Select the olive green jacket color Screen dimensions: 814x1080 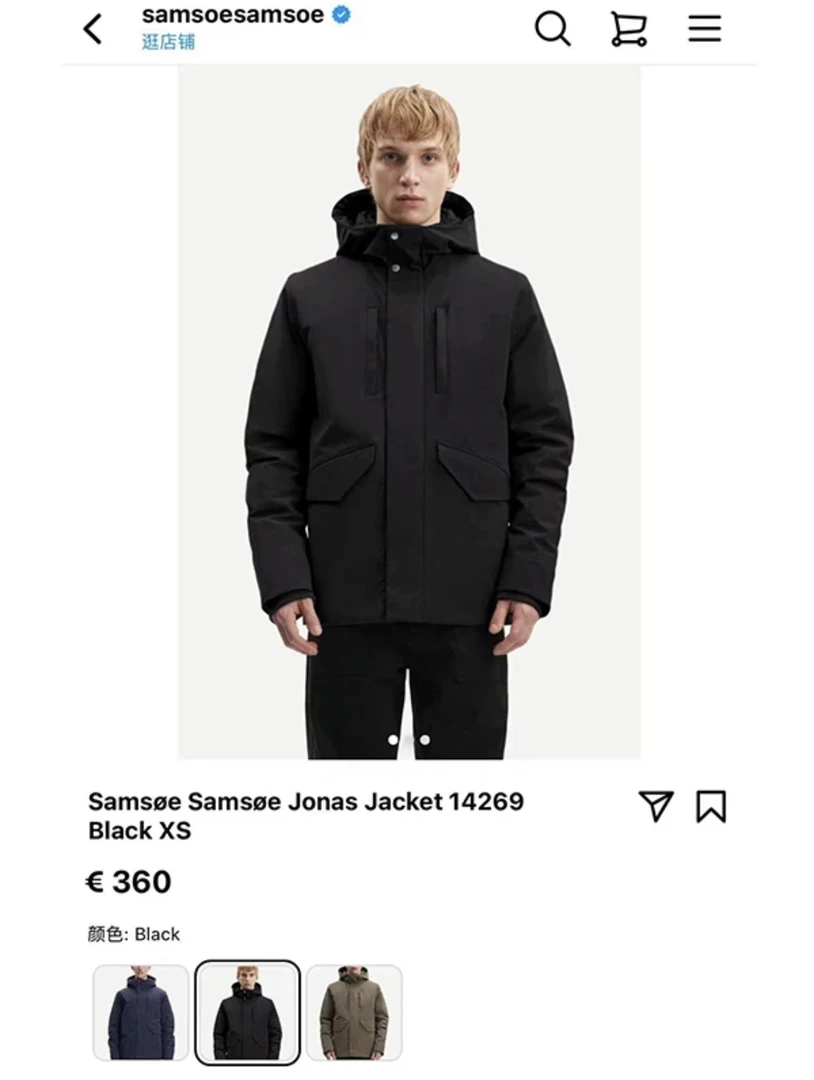(354, 1012)
